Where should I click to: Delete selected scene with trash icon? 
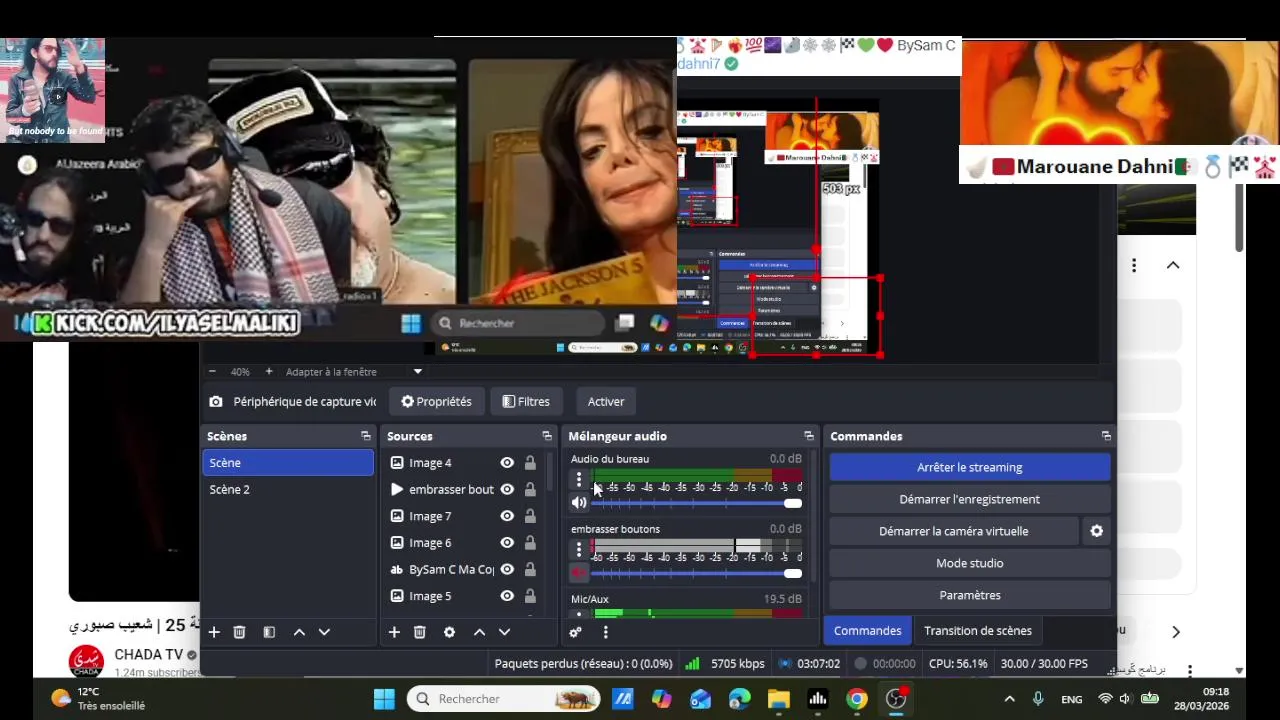239,632
